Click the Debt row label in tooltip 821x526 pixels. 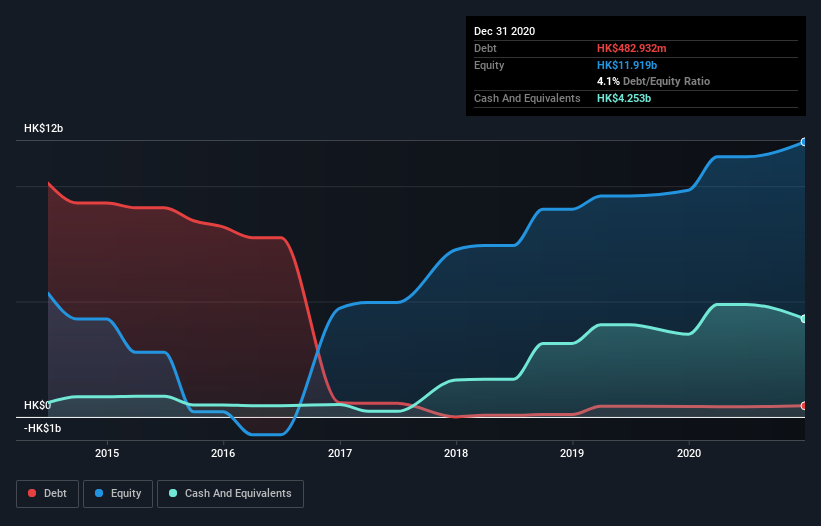pos(485,48)
